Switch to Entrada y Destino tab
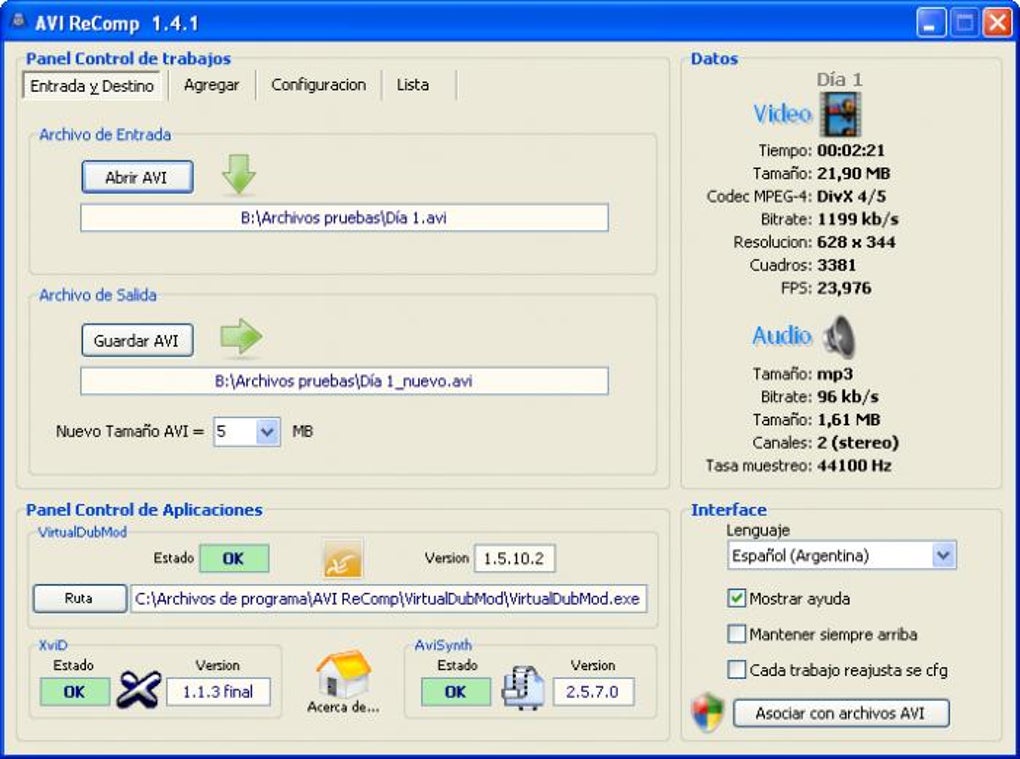 92,86
